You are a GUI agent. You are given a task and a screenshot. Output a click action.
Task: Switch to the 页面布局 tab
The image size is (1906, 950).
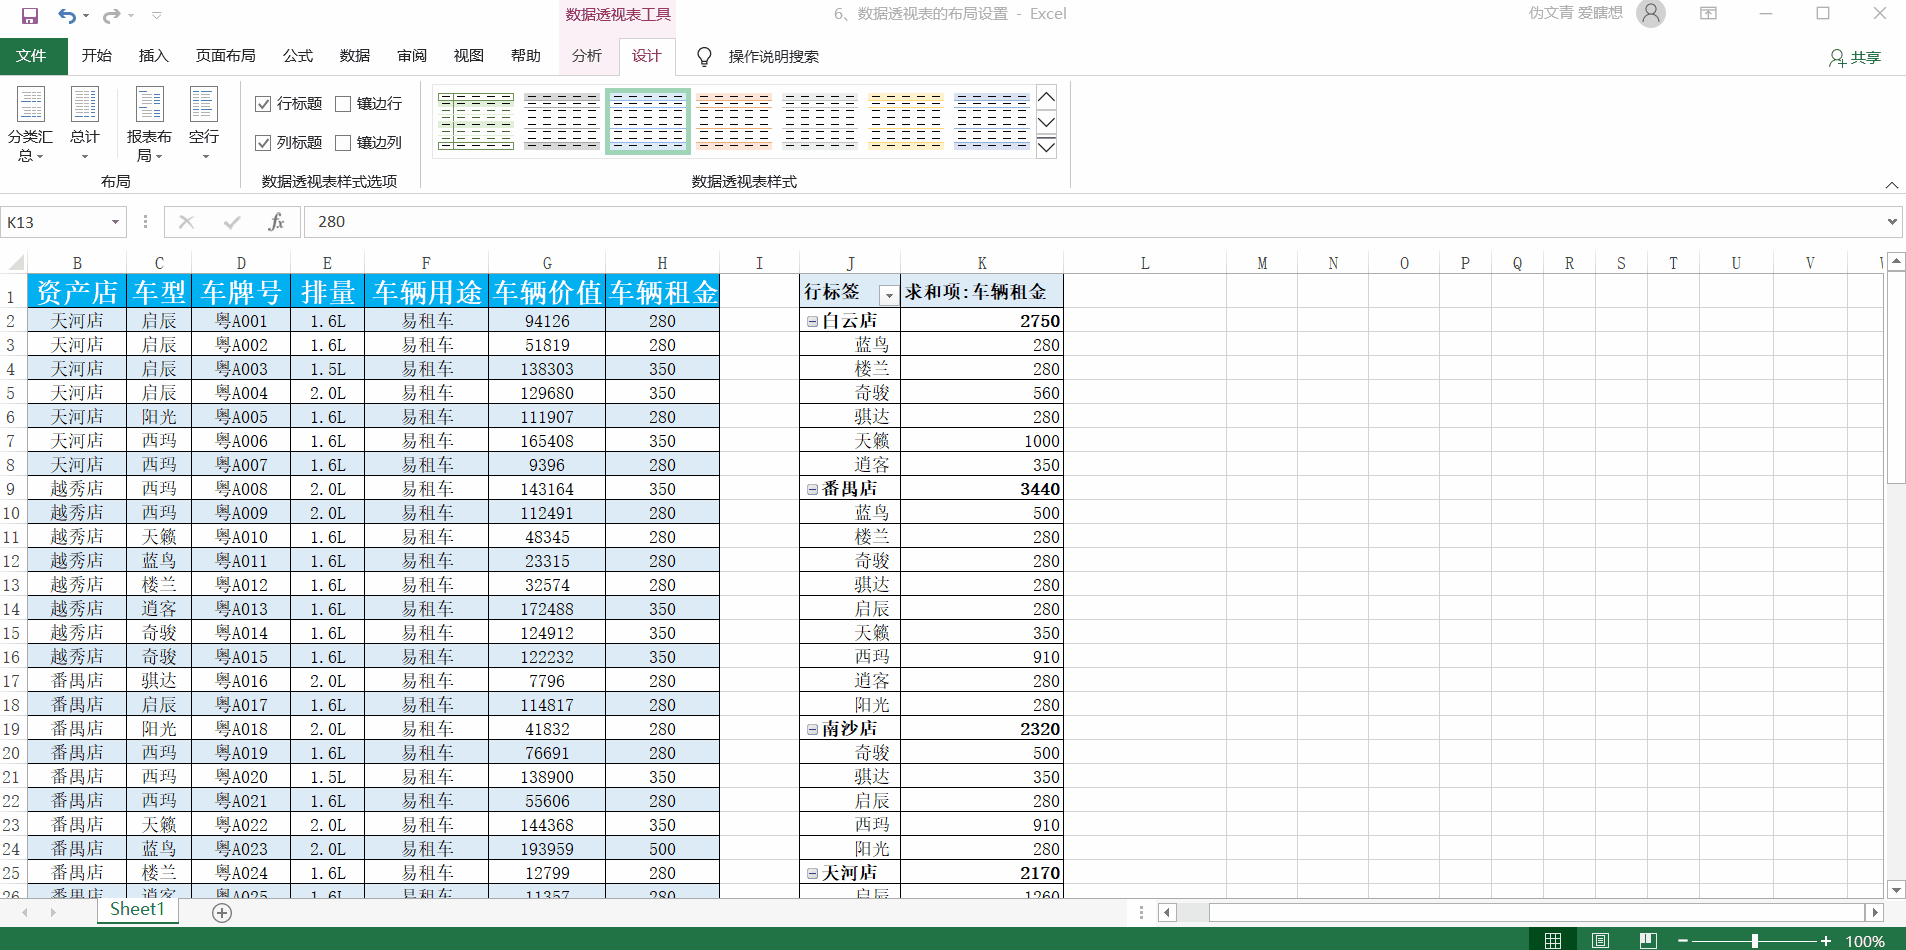[x=226, y=56]
